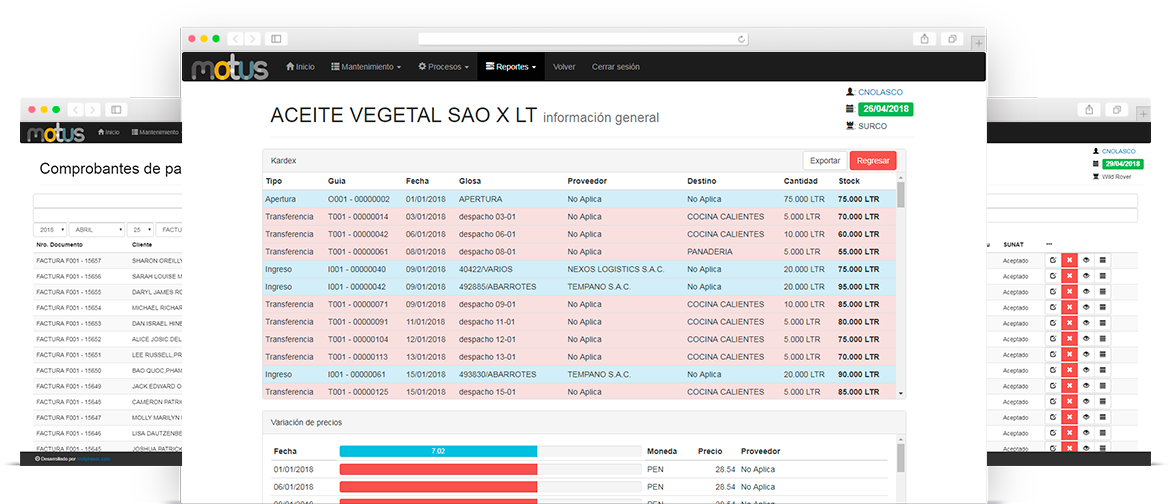Open the Mantenimiento dropdown menu
The image size is (1170, 504).
click(366, 67)
